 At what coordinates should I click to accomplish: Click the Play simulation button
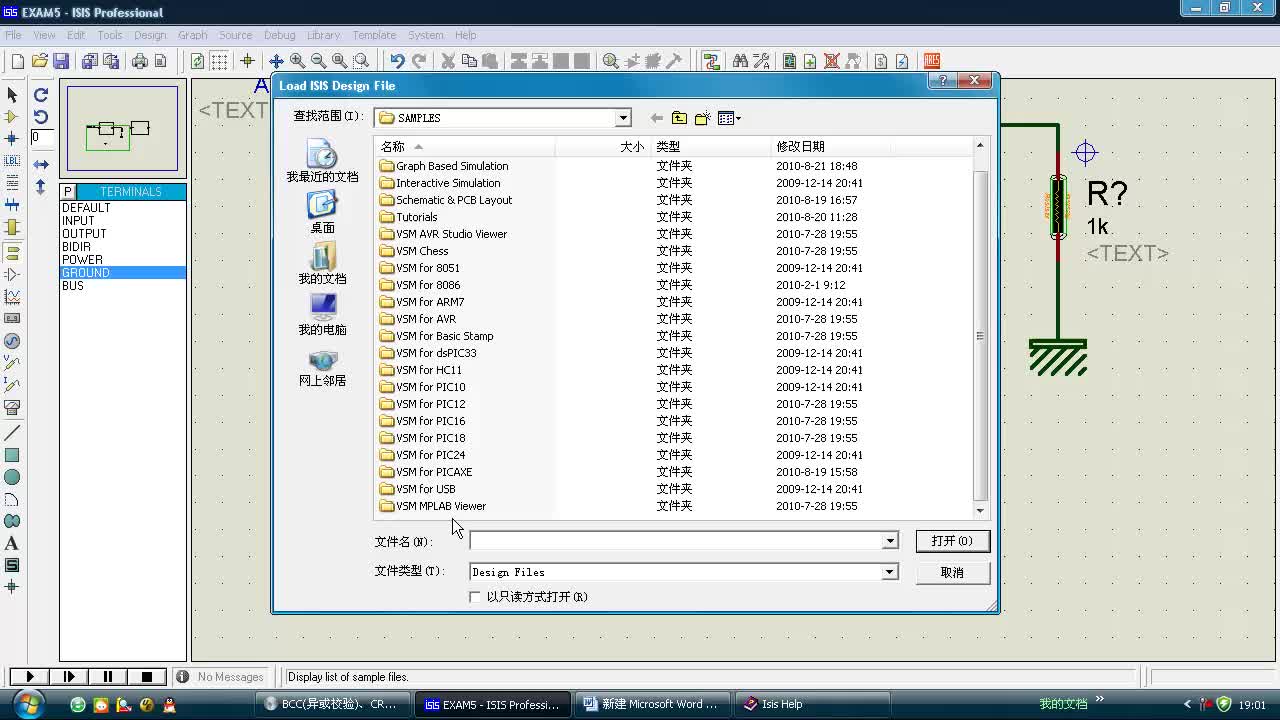tap(30, 677)
